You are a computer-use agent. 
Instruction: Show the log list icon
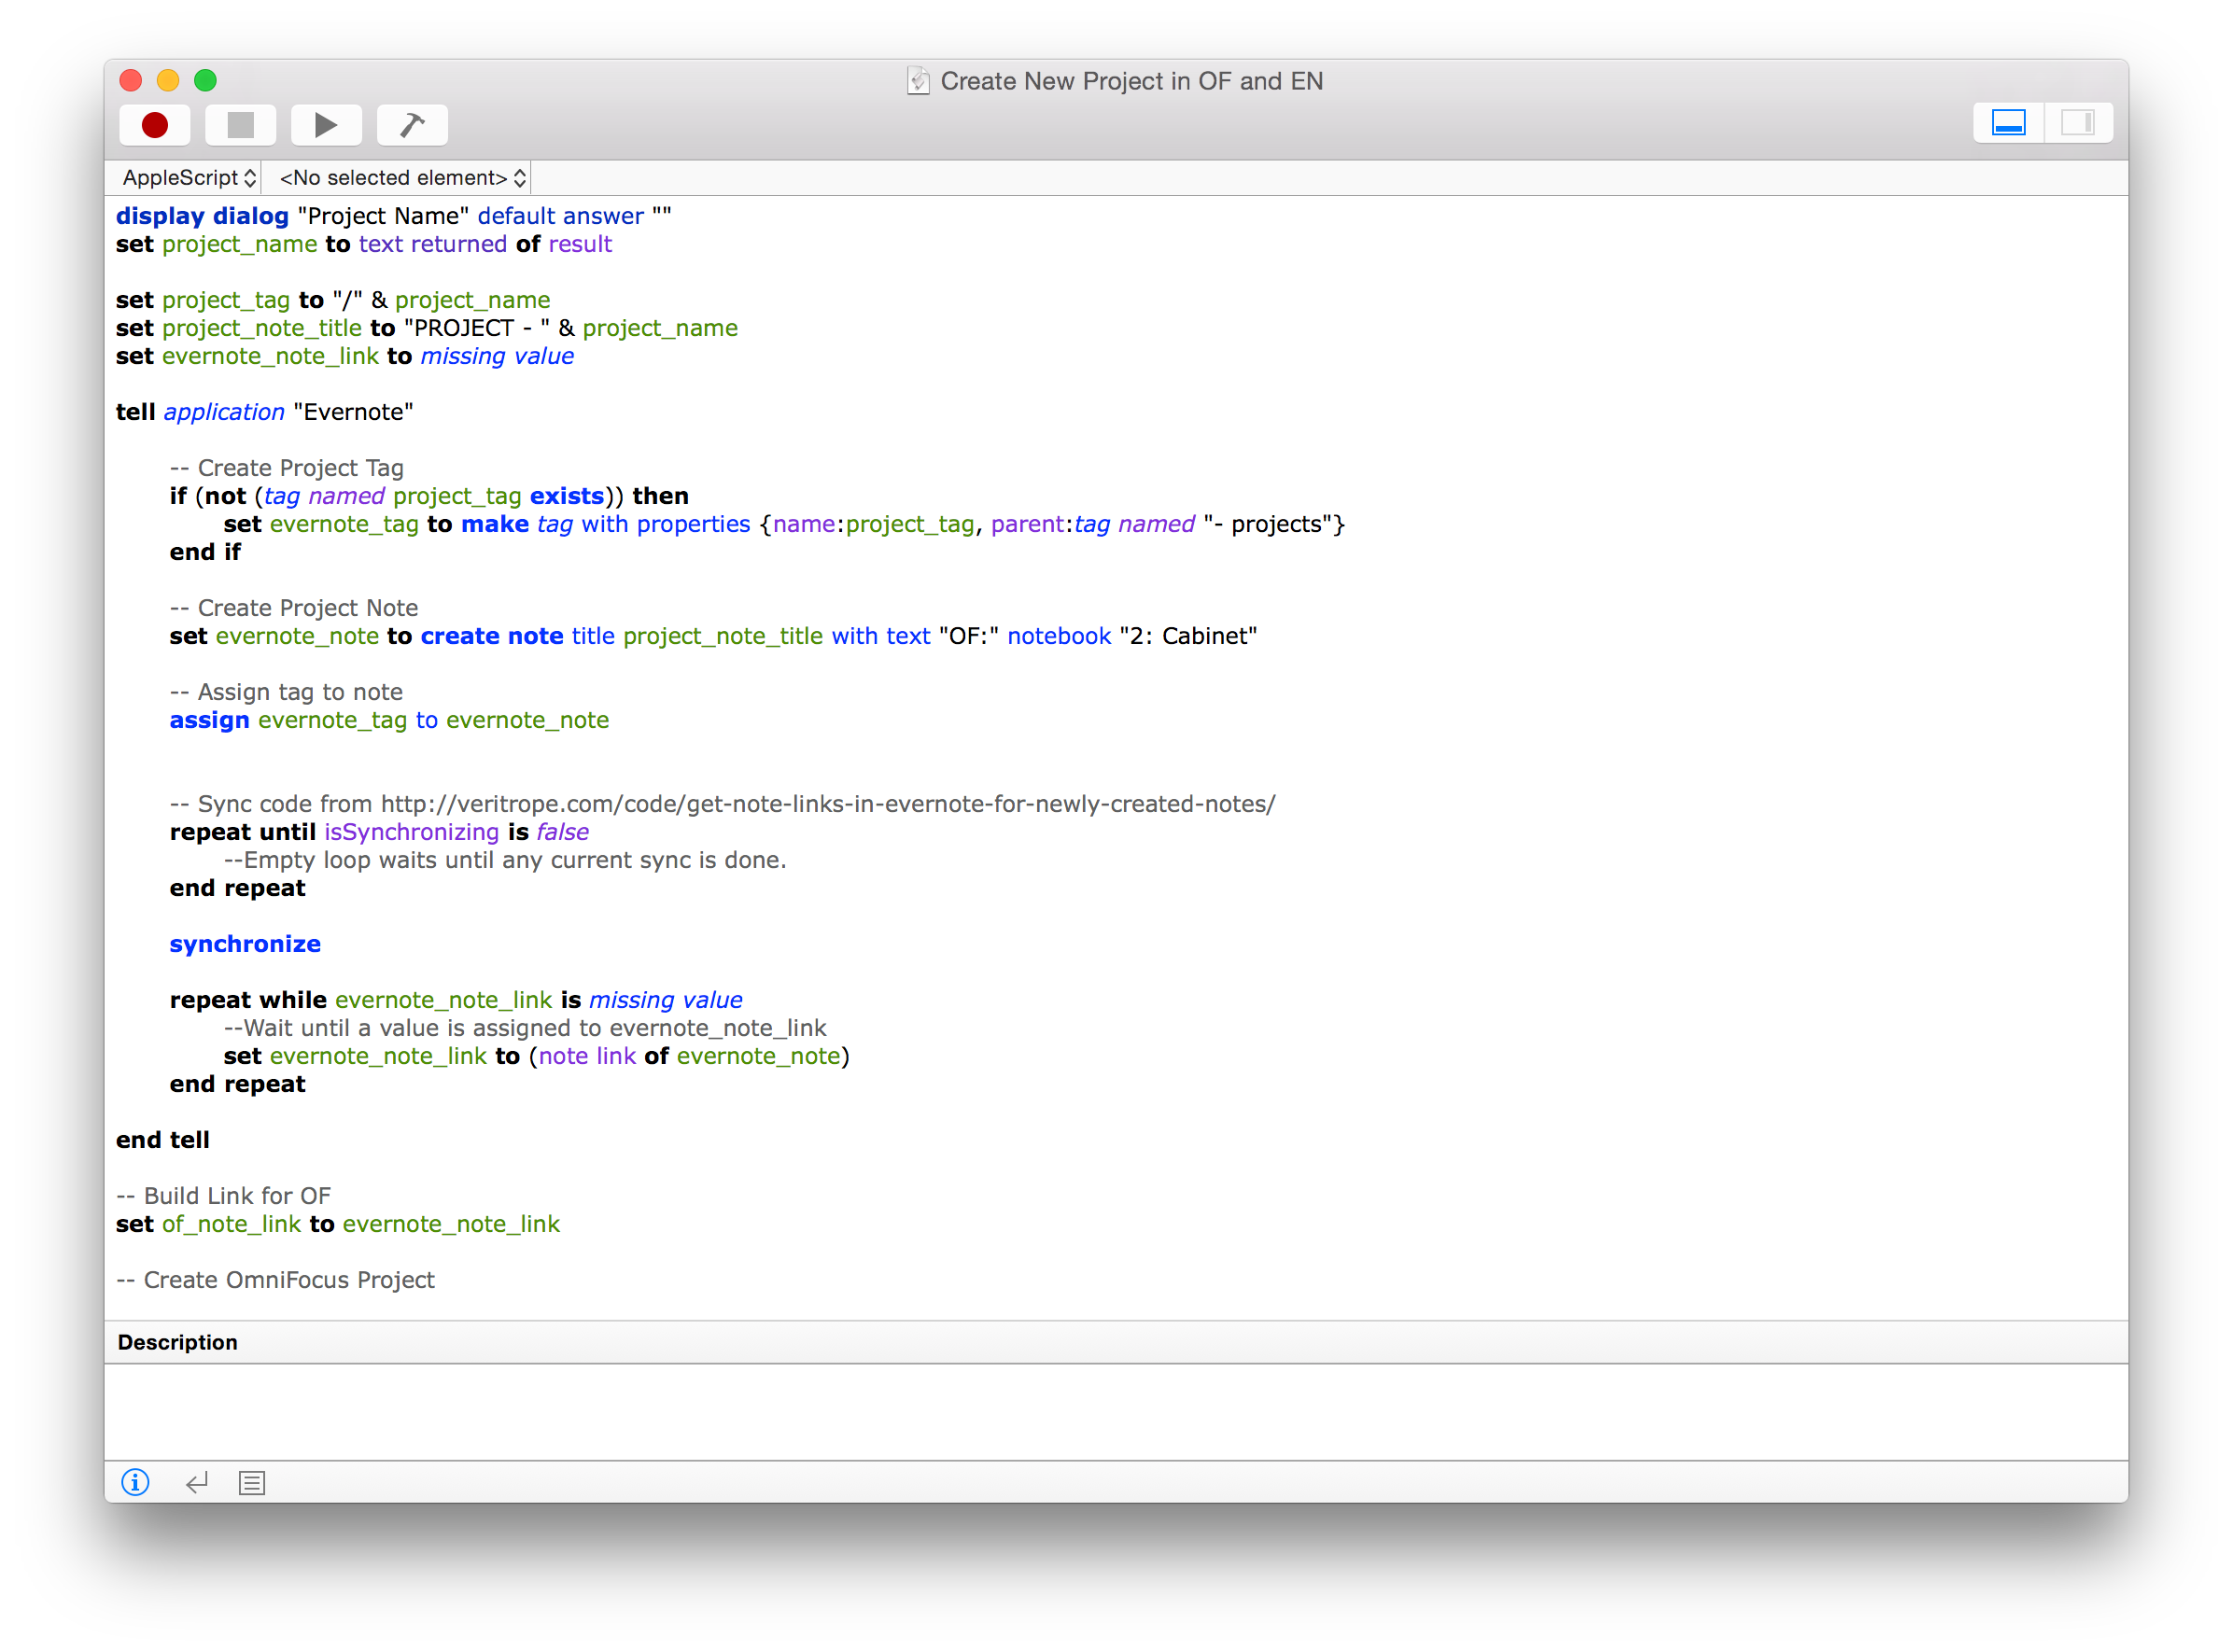252,1482
